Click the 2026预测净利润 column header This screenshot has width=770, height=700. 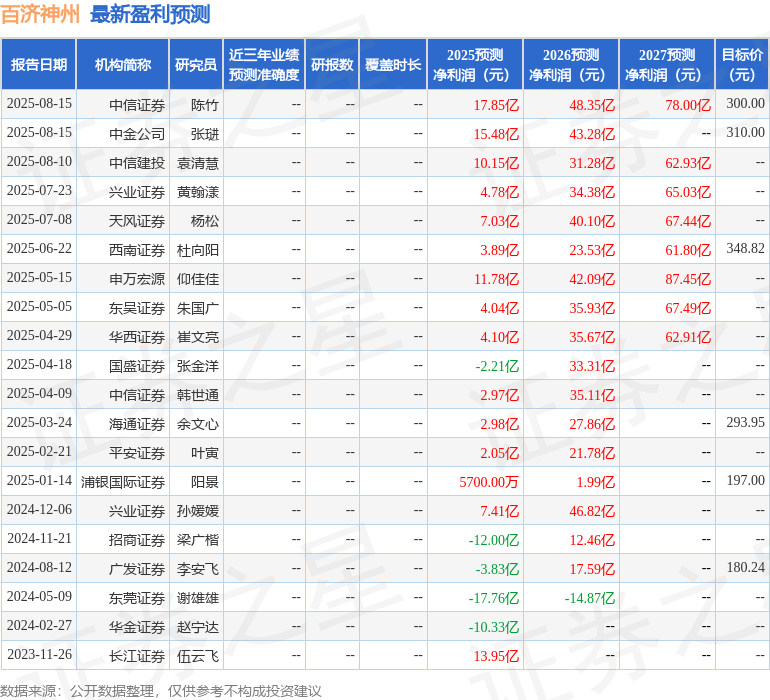pos(571,65)
